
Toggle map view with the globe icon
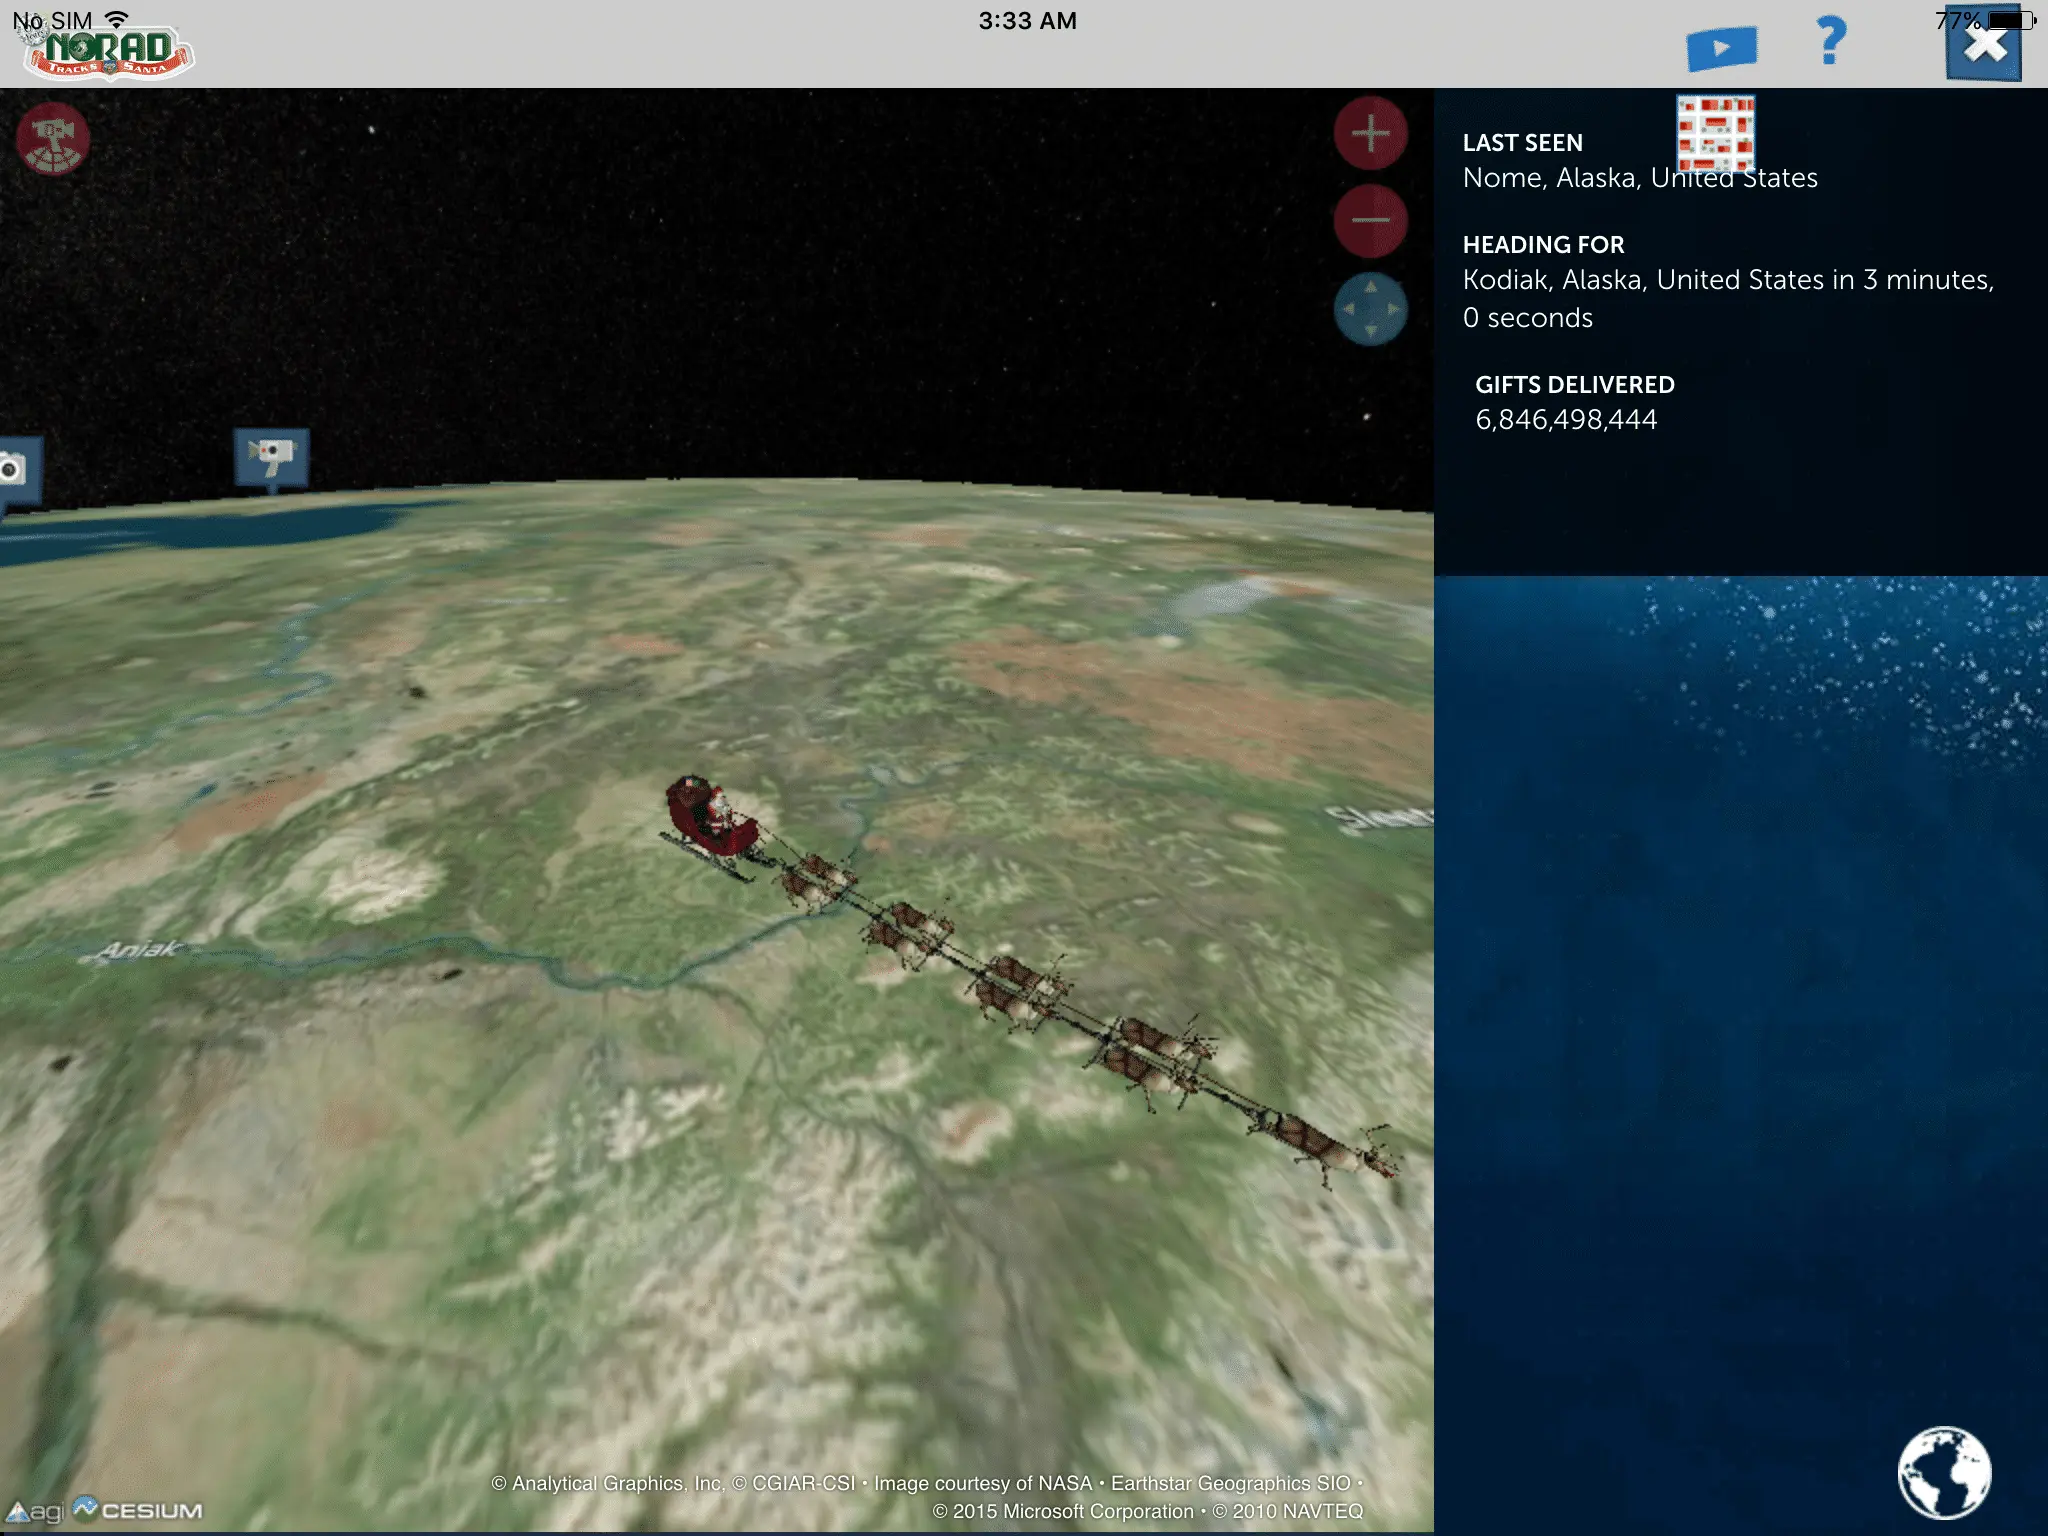point(1943,1472)
